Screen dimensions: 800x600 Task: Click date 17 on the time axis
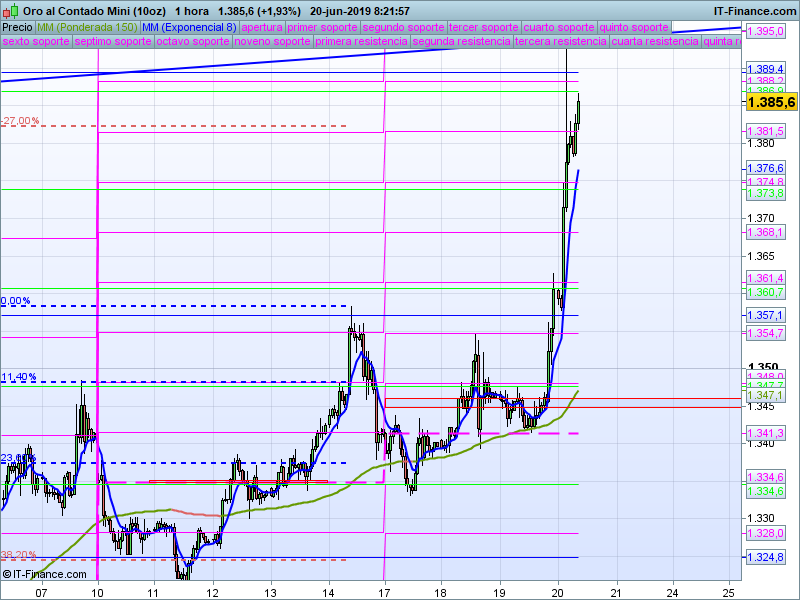tap(384, 593)
